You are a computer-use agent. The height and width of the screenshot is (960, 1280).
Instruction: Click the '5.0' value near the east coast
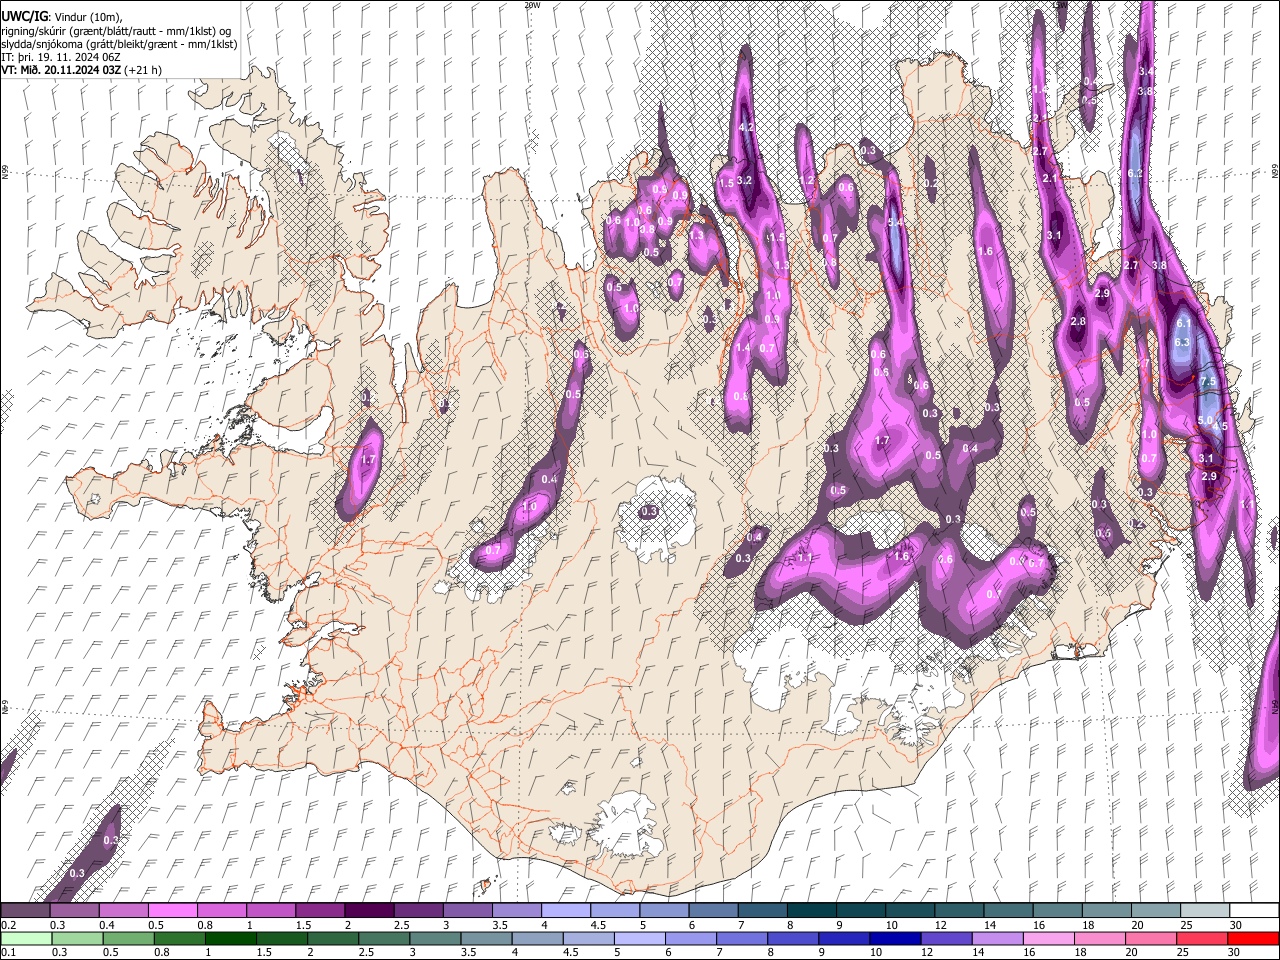pos(1206,421)
